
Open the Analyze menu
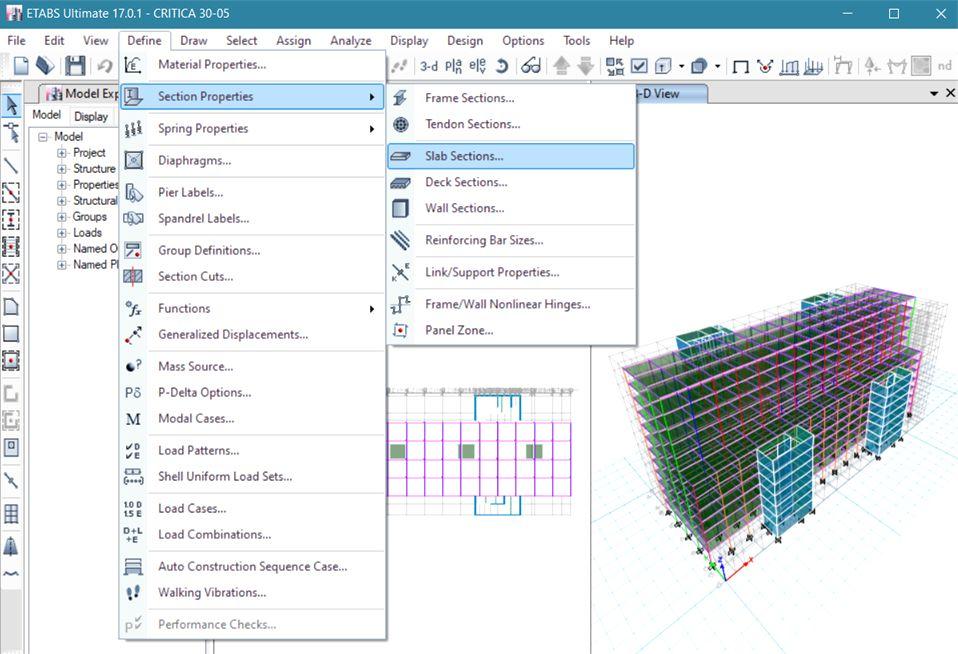(x=351, y=41)
